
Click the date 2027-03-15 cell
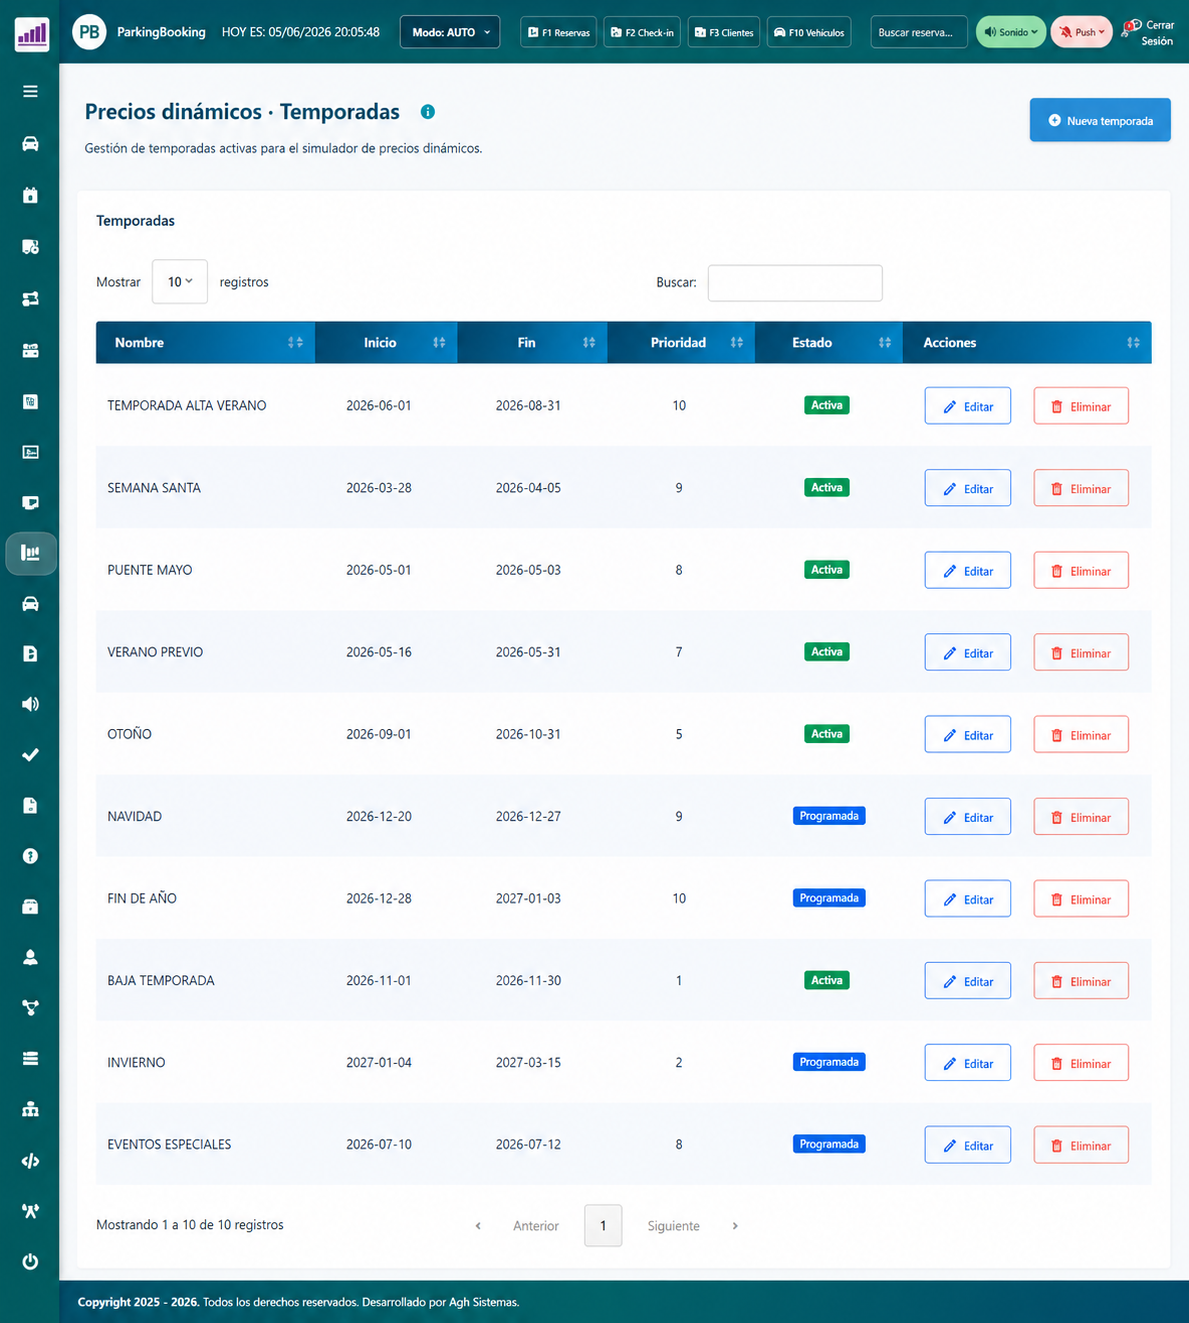tap(528, 1062)
